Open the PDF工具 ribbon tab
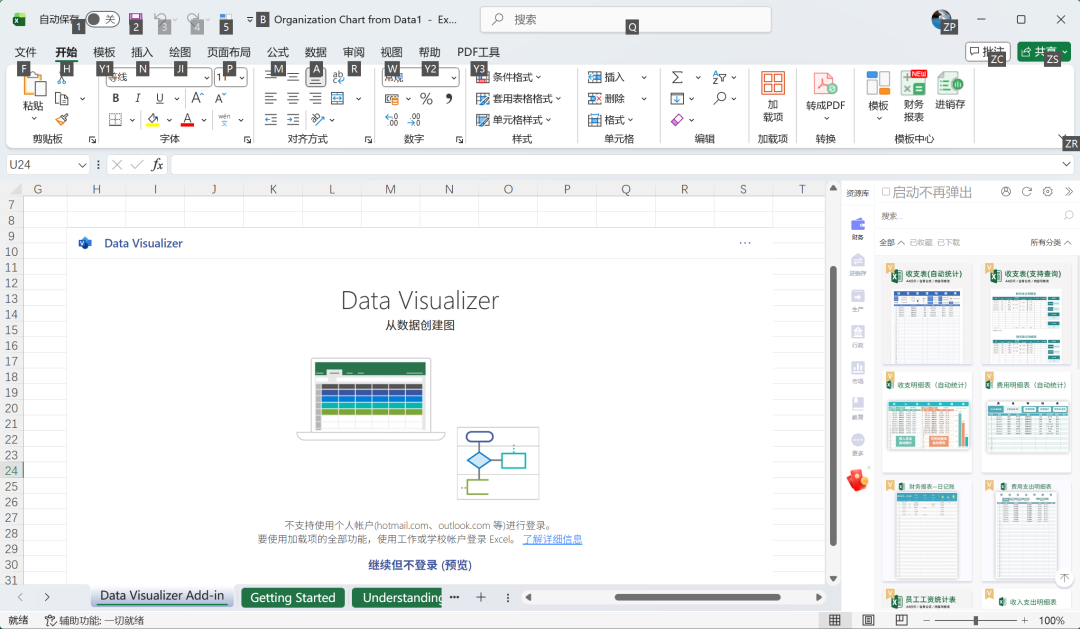This screenshot has height=629, width=1080. pos(478,52)
